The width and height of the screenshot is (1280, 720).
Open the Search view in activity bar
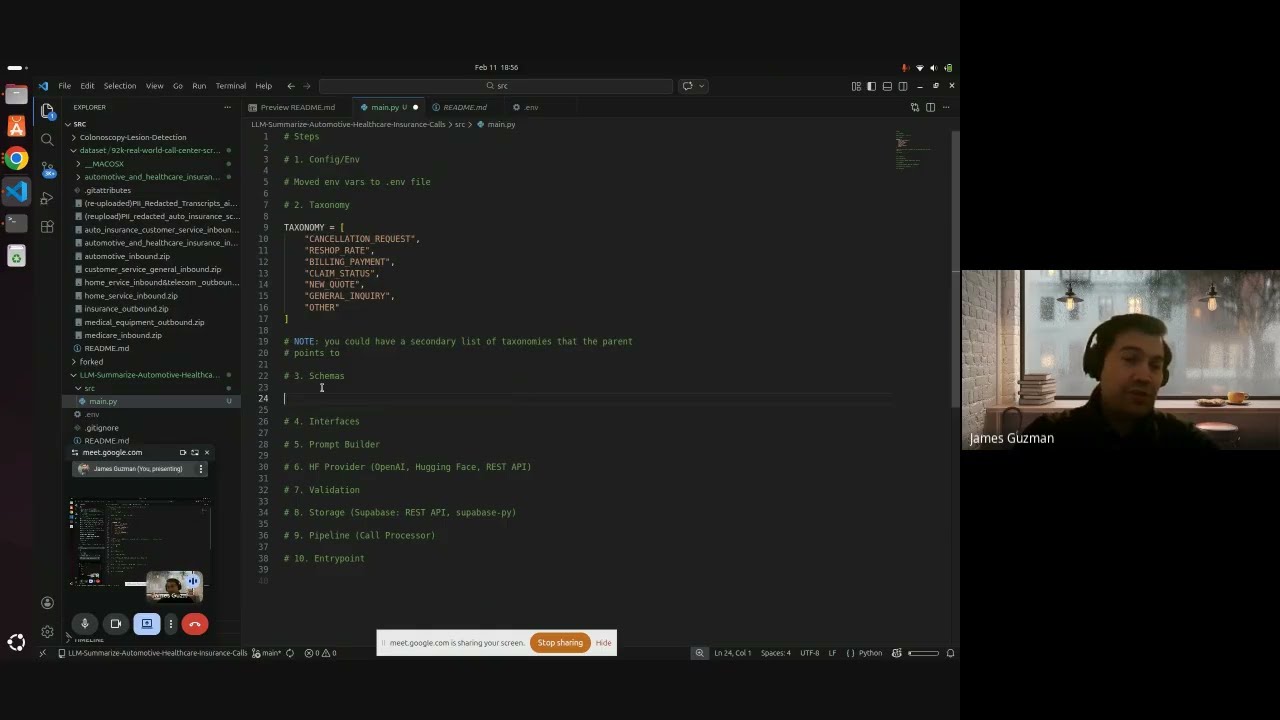(47, 140)
